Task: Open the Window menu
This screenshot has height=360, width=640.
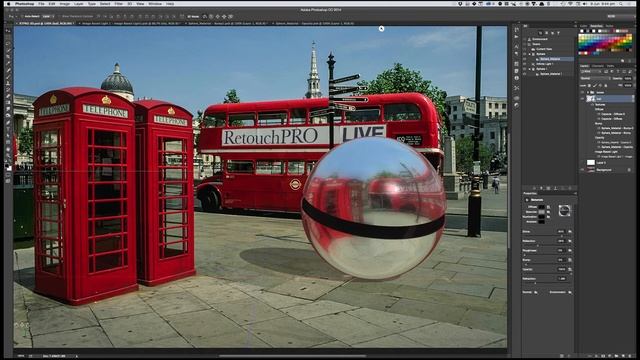Action: point(155,4)
